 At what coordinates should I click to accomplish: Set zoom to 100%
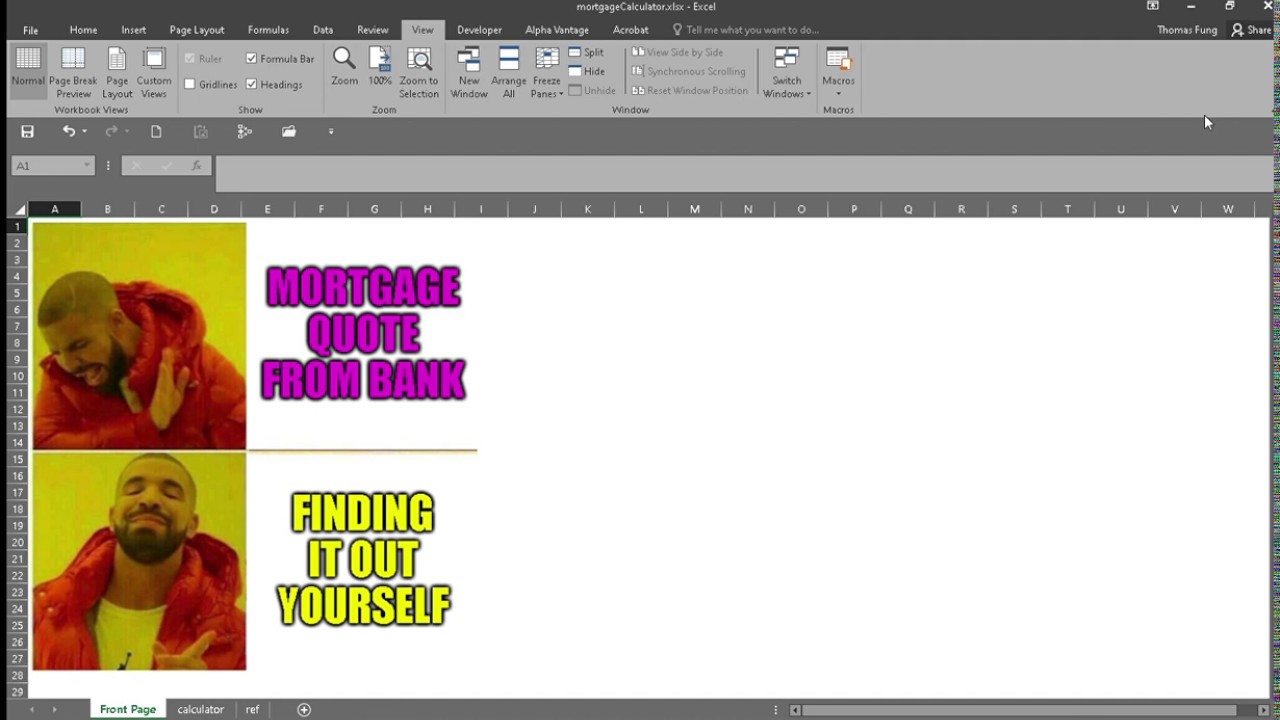coord(380,67)
